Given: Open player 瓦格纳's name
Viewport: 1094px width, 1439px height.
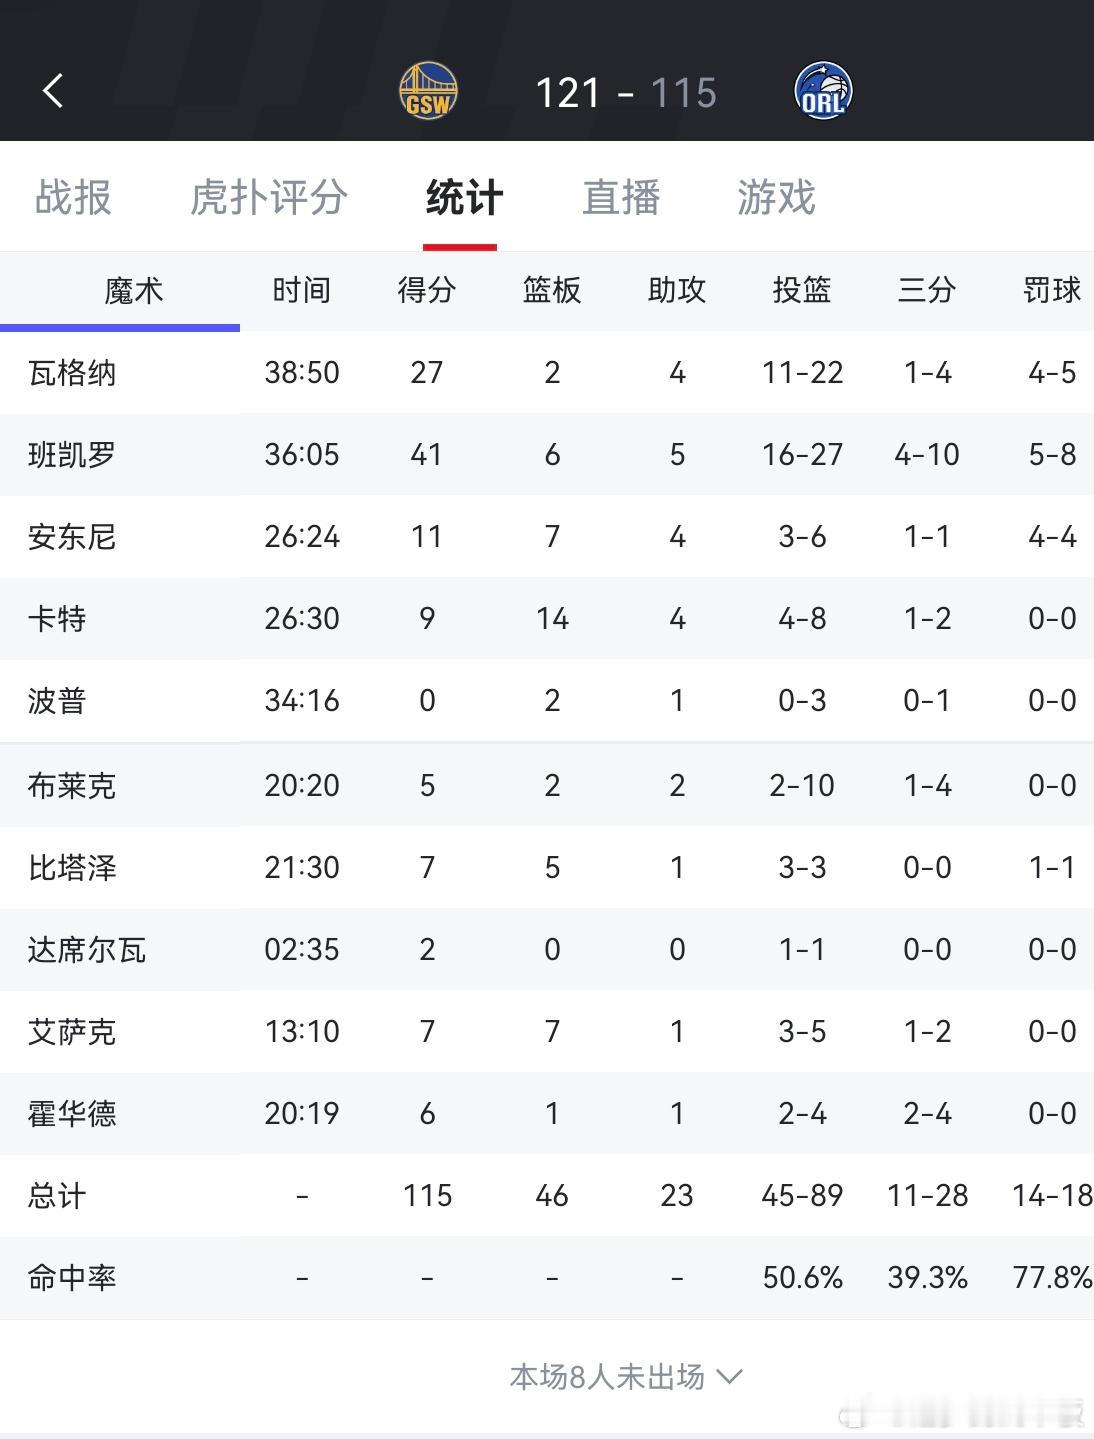Looking at the screenshot, I should [72, 373].
